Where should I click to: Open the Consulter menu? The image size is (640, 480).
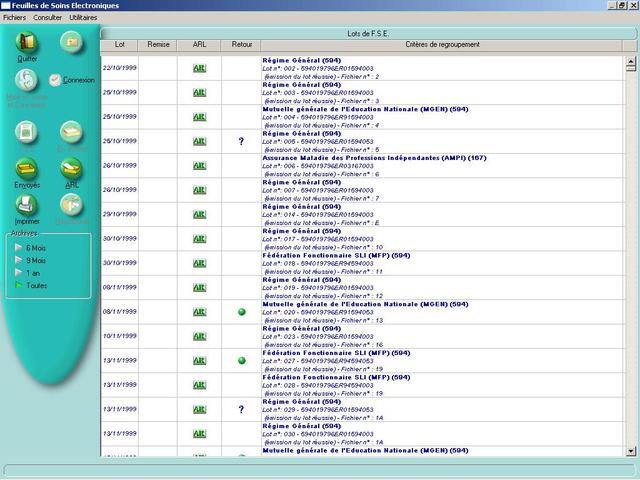pos(47,18)
